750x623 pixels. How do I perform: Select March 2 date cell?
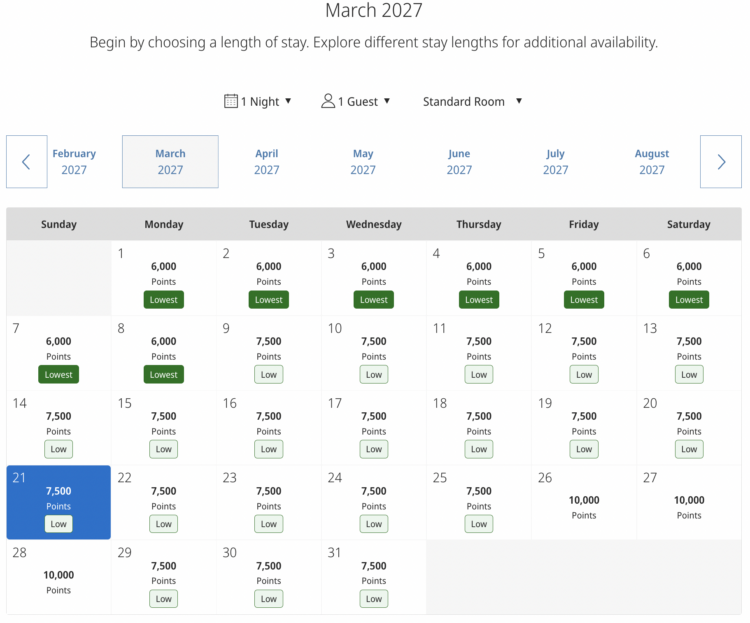pos(269,278)
